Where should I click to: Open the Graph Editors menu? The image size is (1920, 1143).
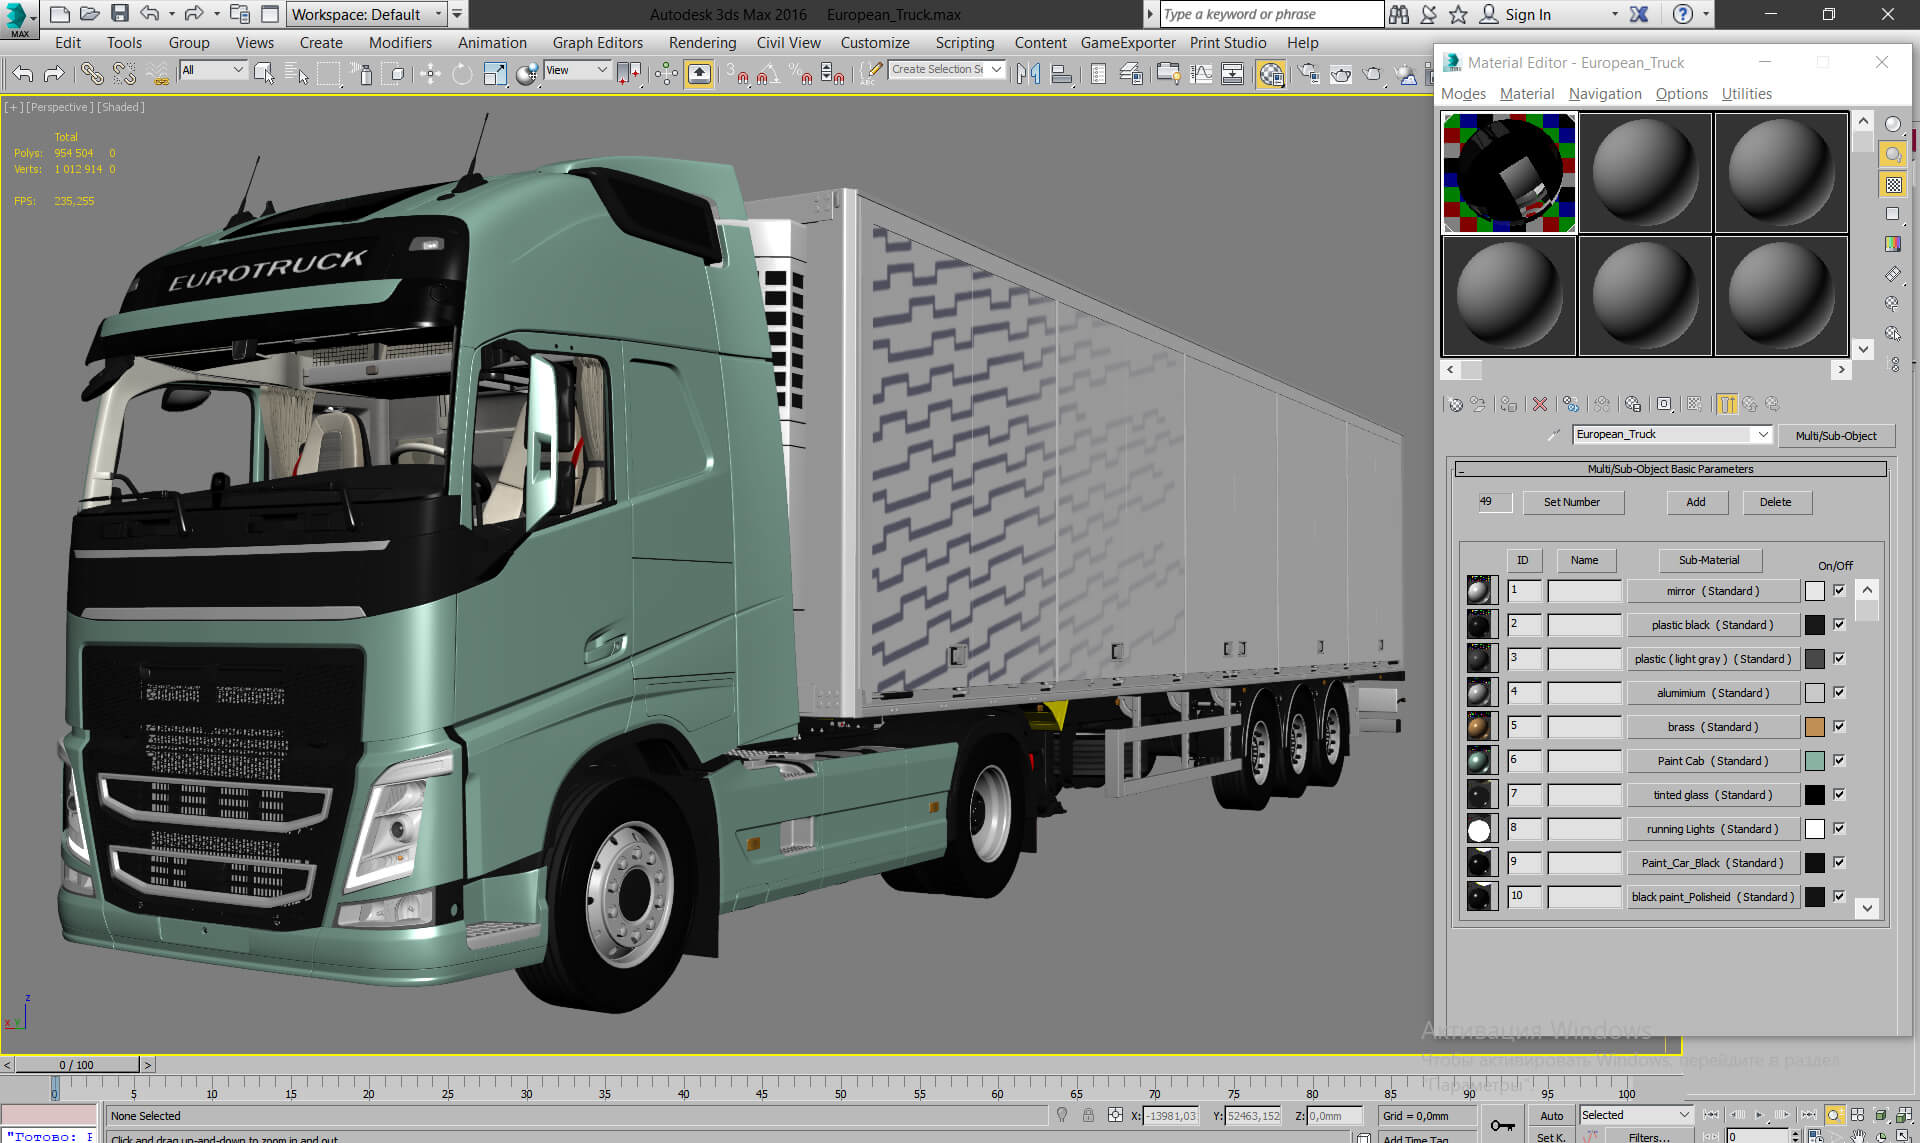[x=597, y=43]
